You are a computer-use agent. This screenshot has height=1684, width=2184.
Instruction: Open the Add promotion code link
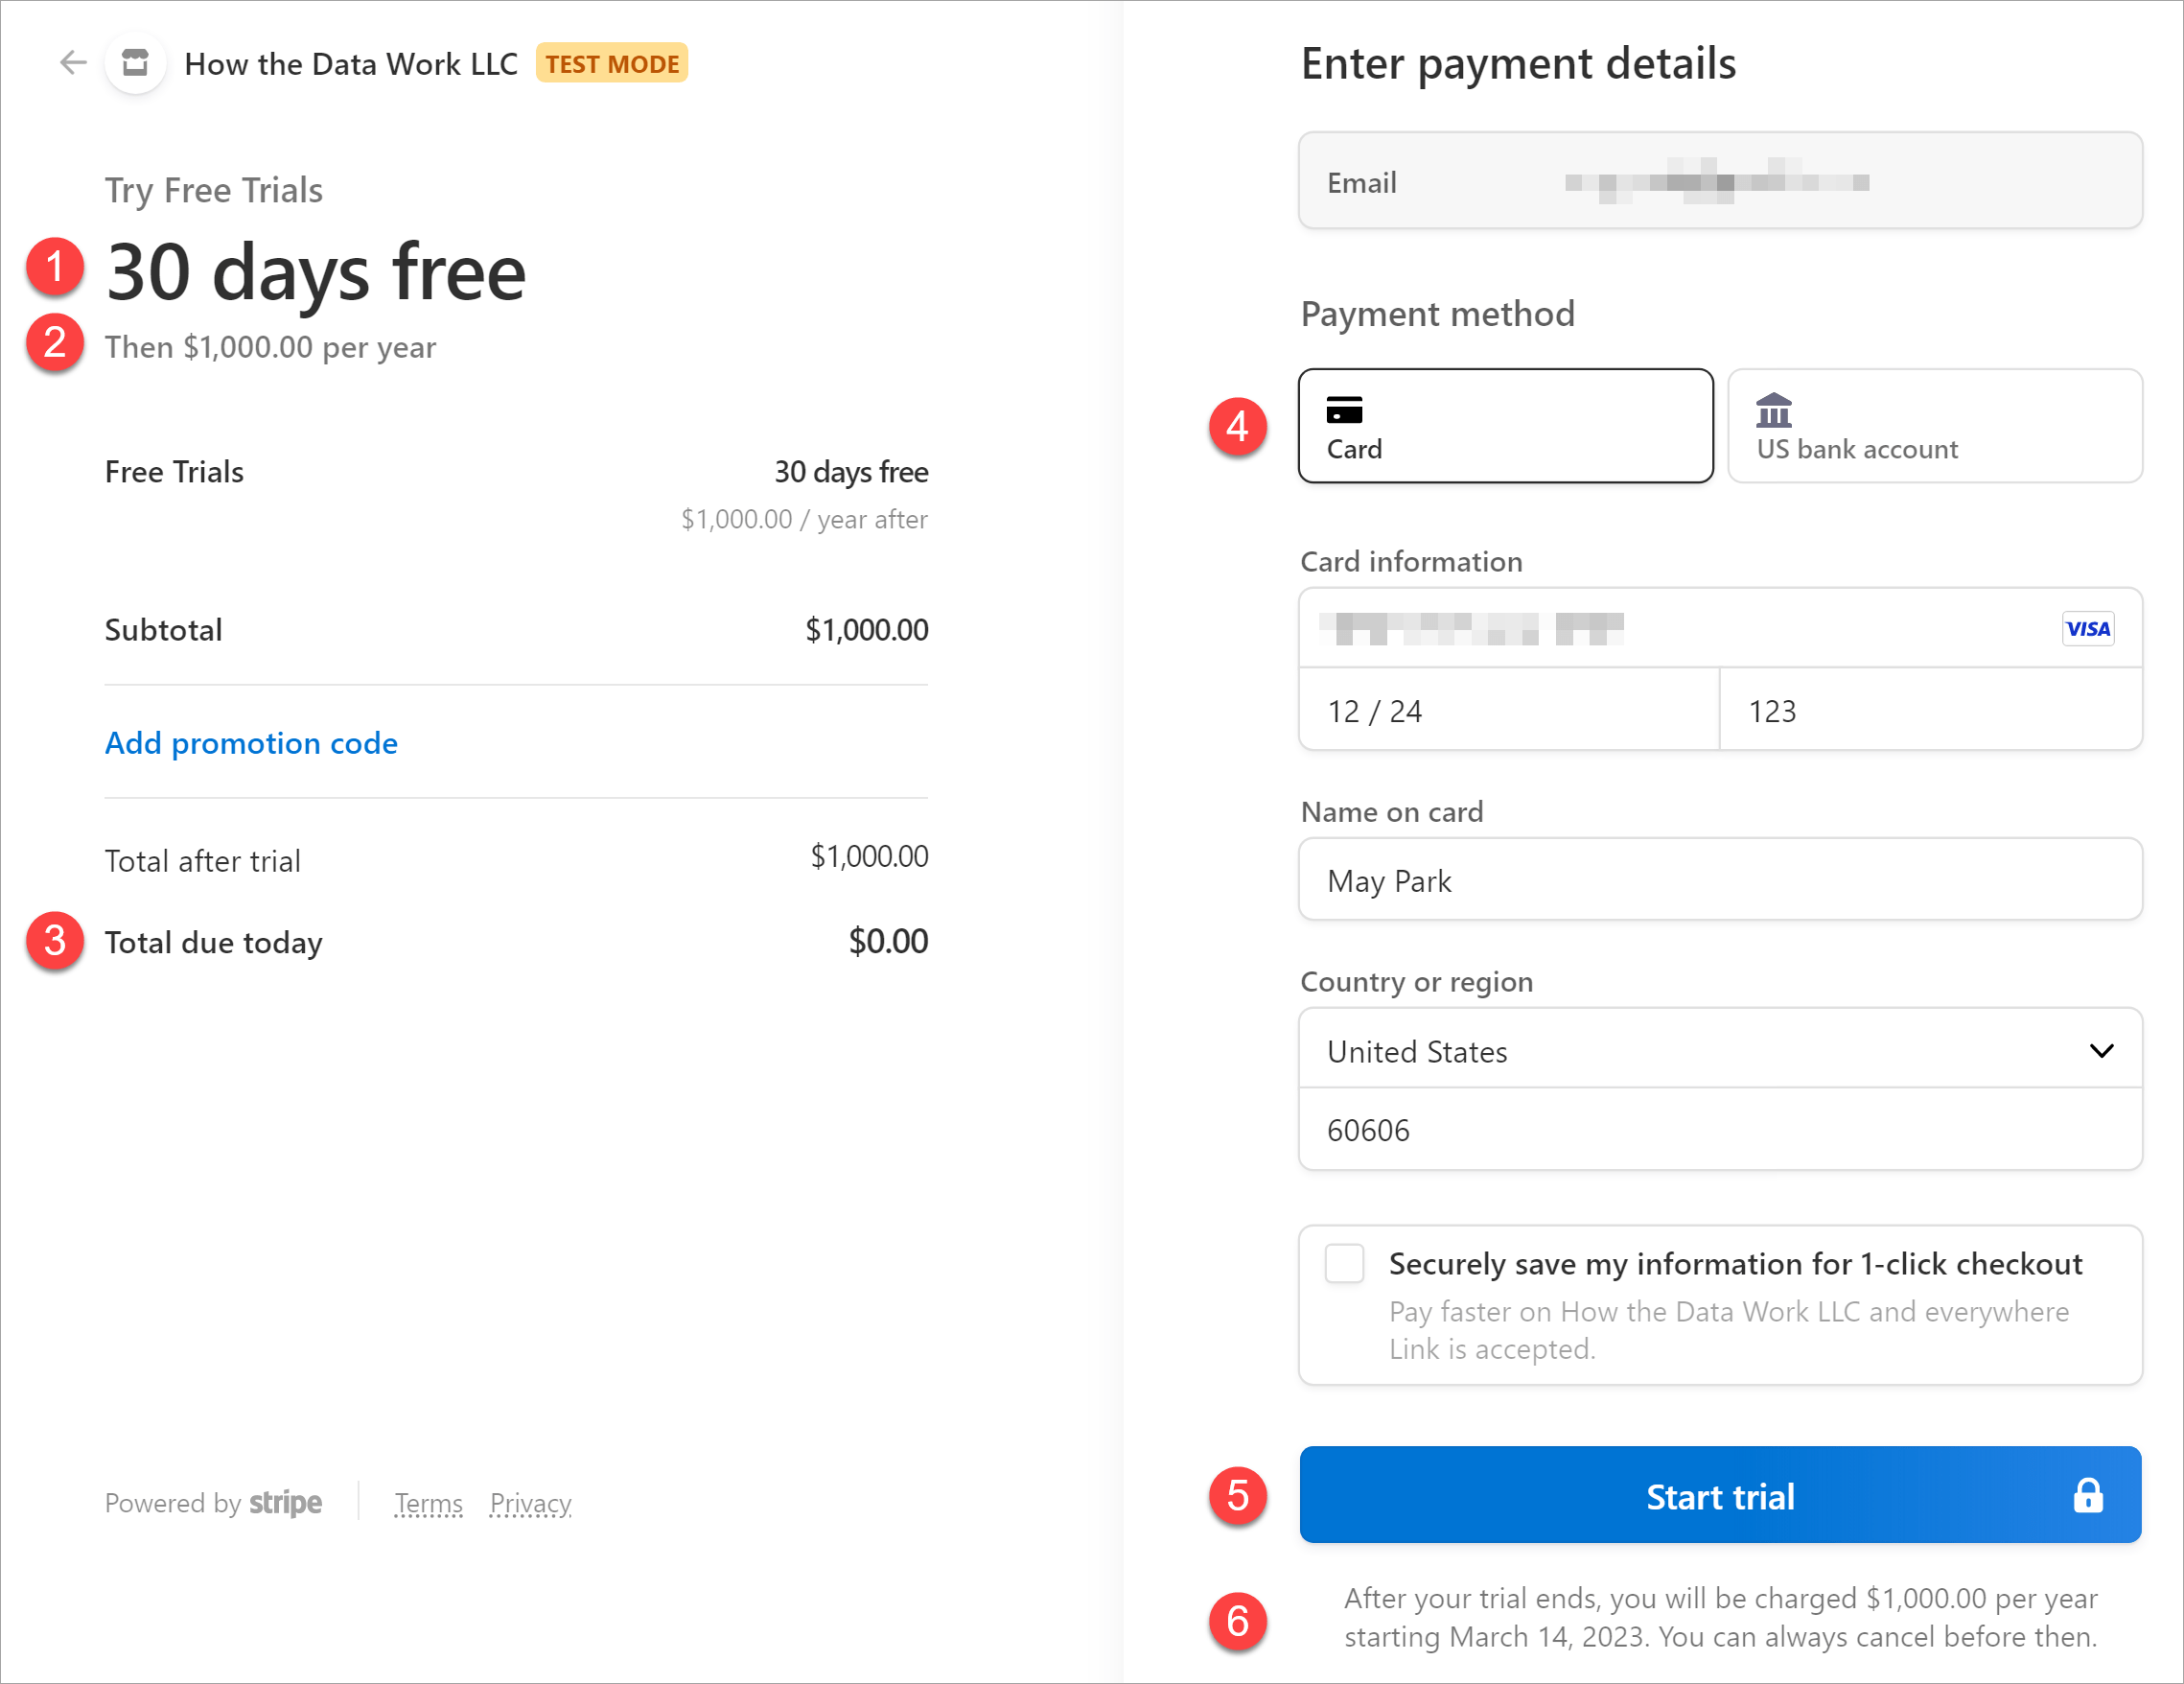pos(251,743)
